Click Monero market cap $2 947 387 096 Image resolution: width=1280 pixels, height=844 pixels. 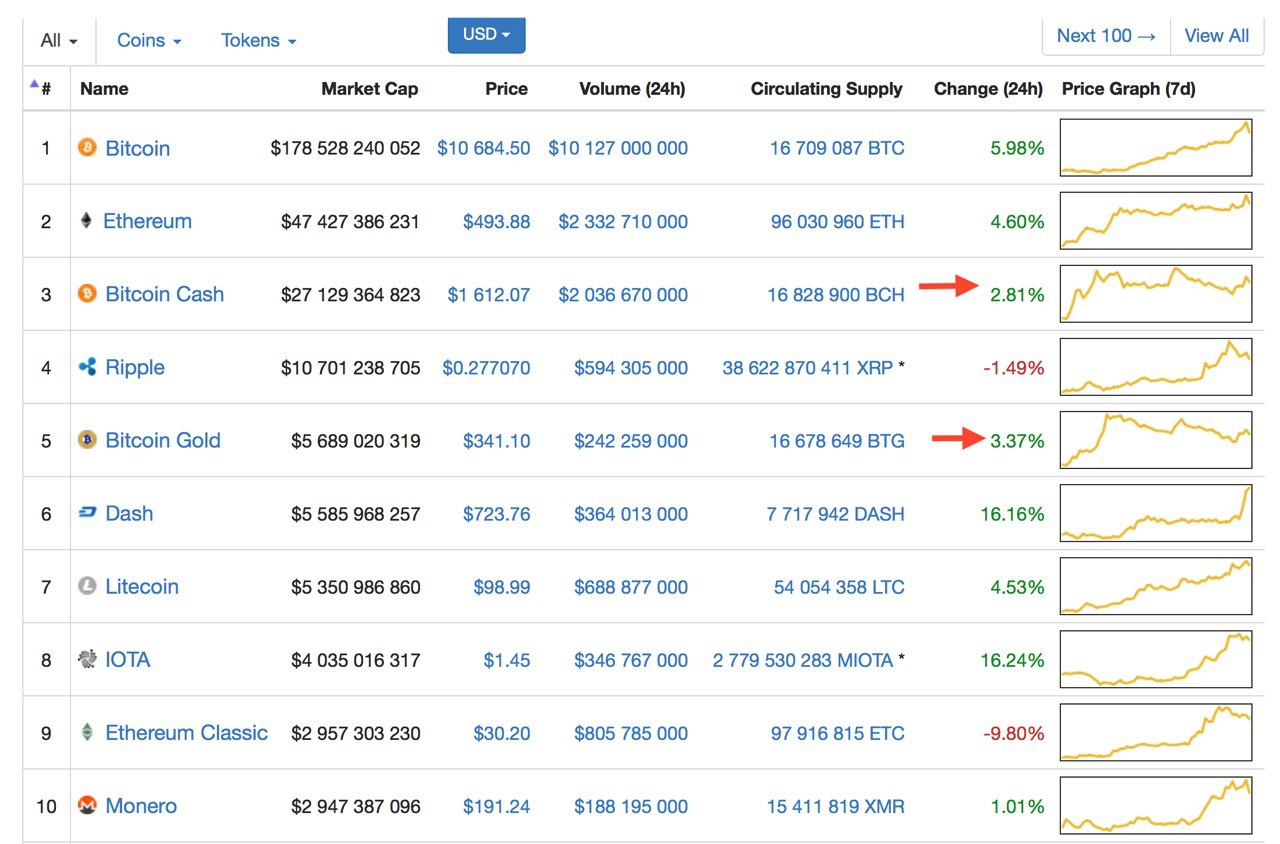click(356, 805)
